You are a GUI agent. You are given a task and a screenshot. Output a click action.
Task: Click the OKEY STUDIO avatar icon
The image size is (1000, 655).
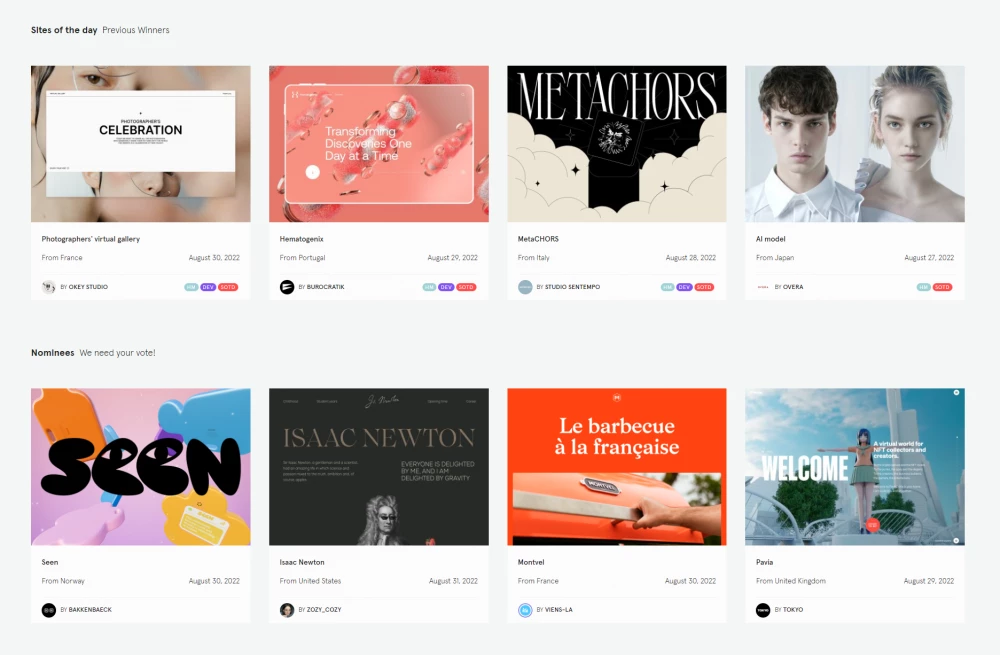coord(48,287)
